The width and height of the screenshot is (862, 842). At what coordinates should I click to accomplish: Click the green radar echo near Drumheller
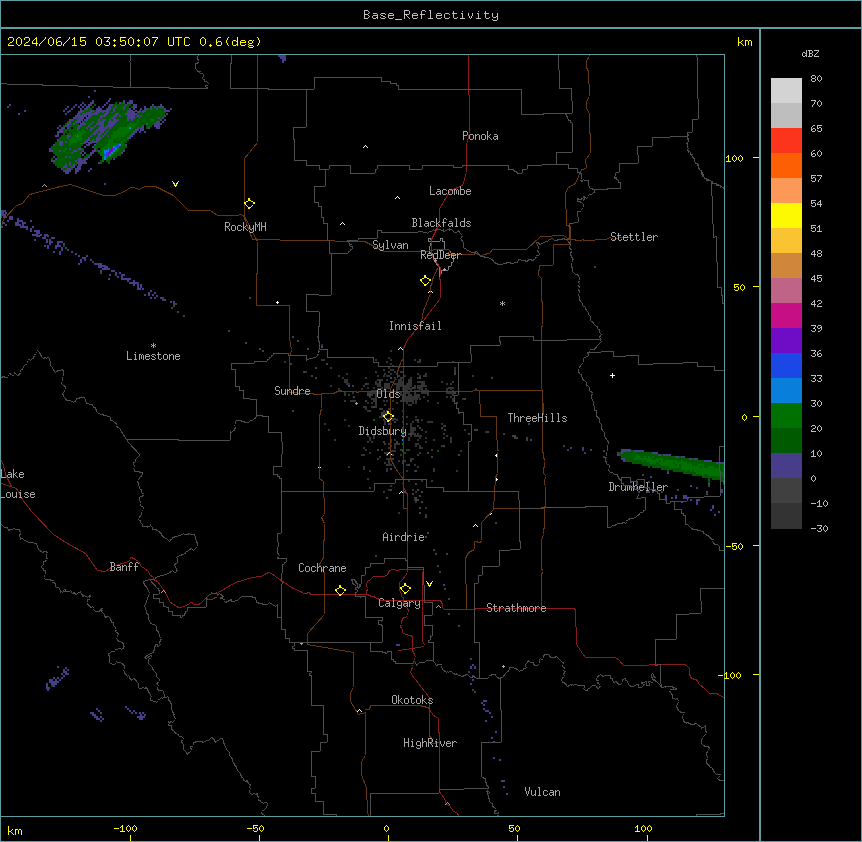[672, 463]
